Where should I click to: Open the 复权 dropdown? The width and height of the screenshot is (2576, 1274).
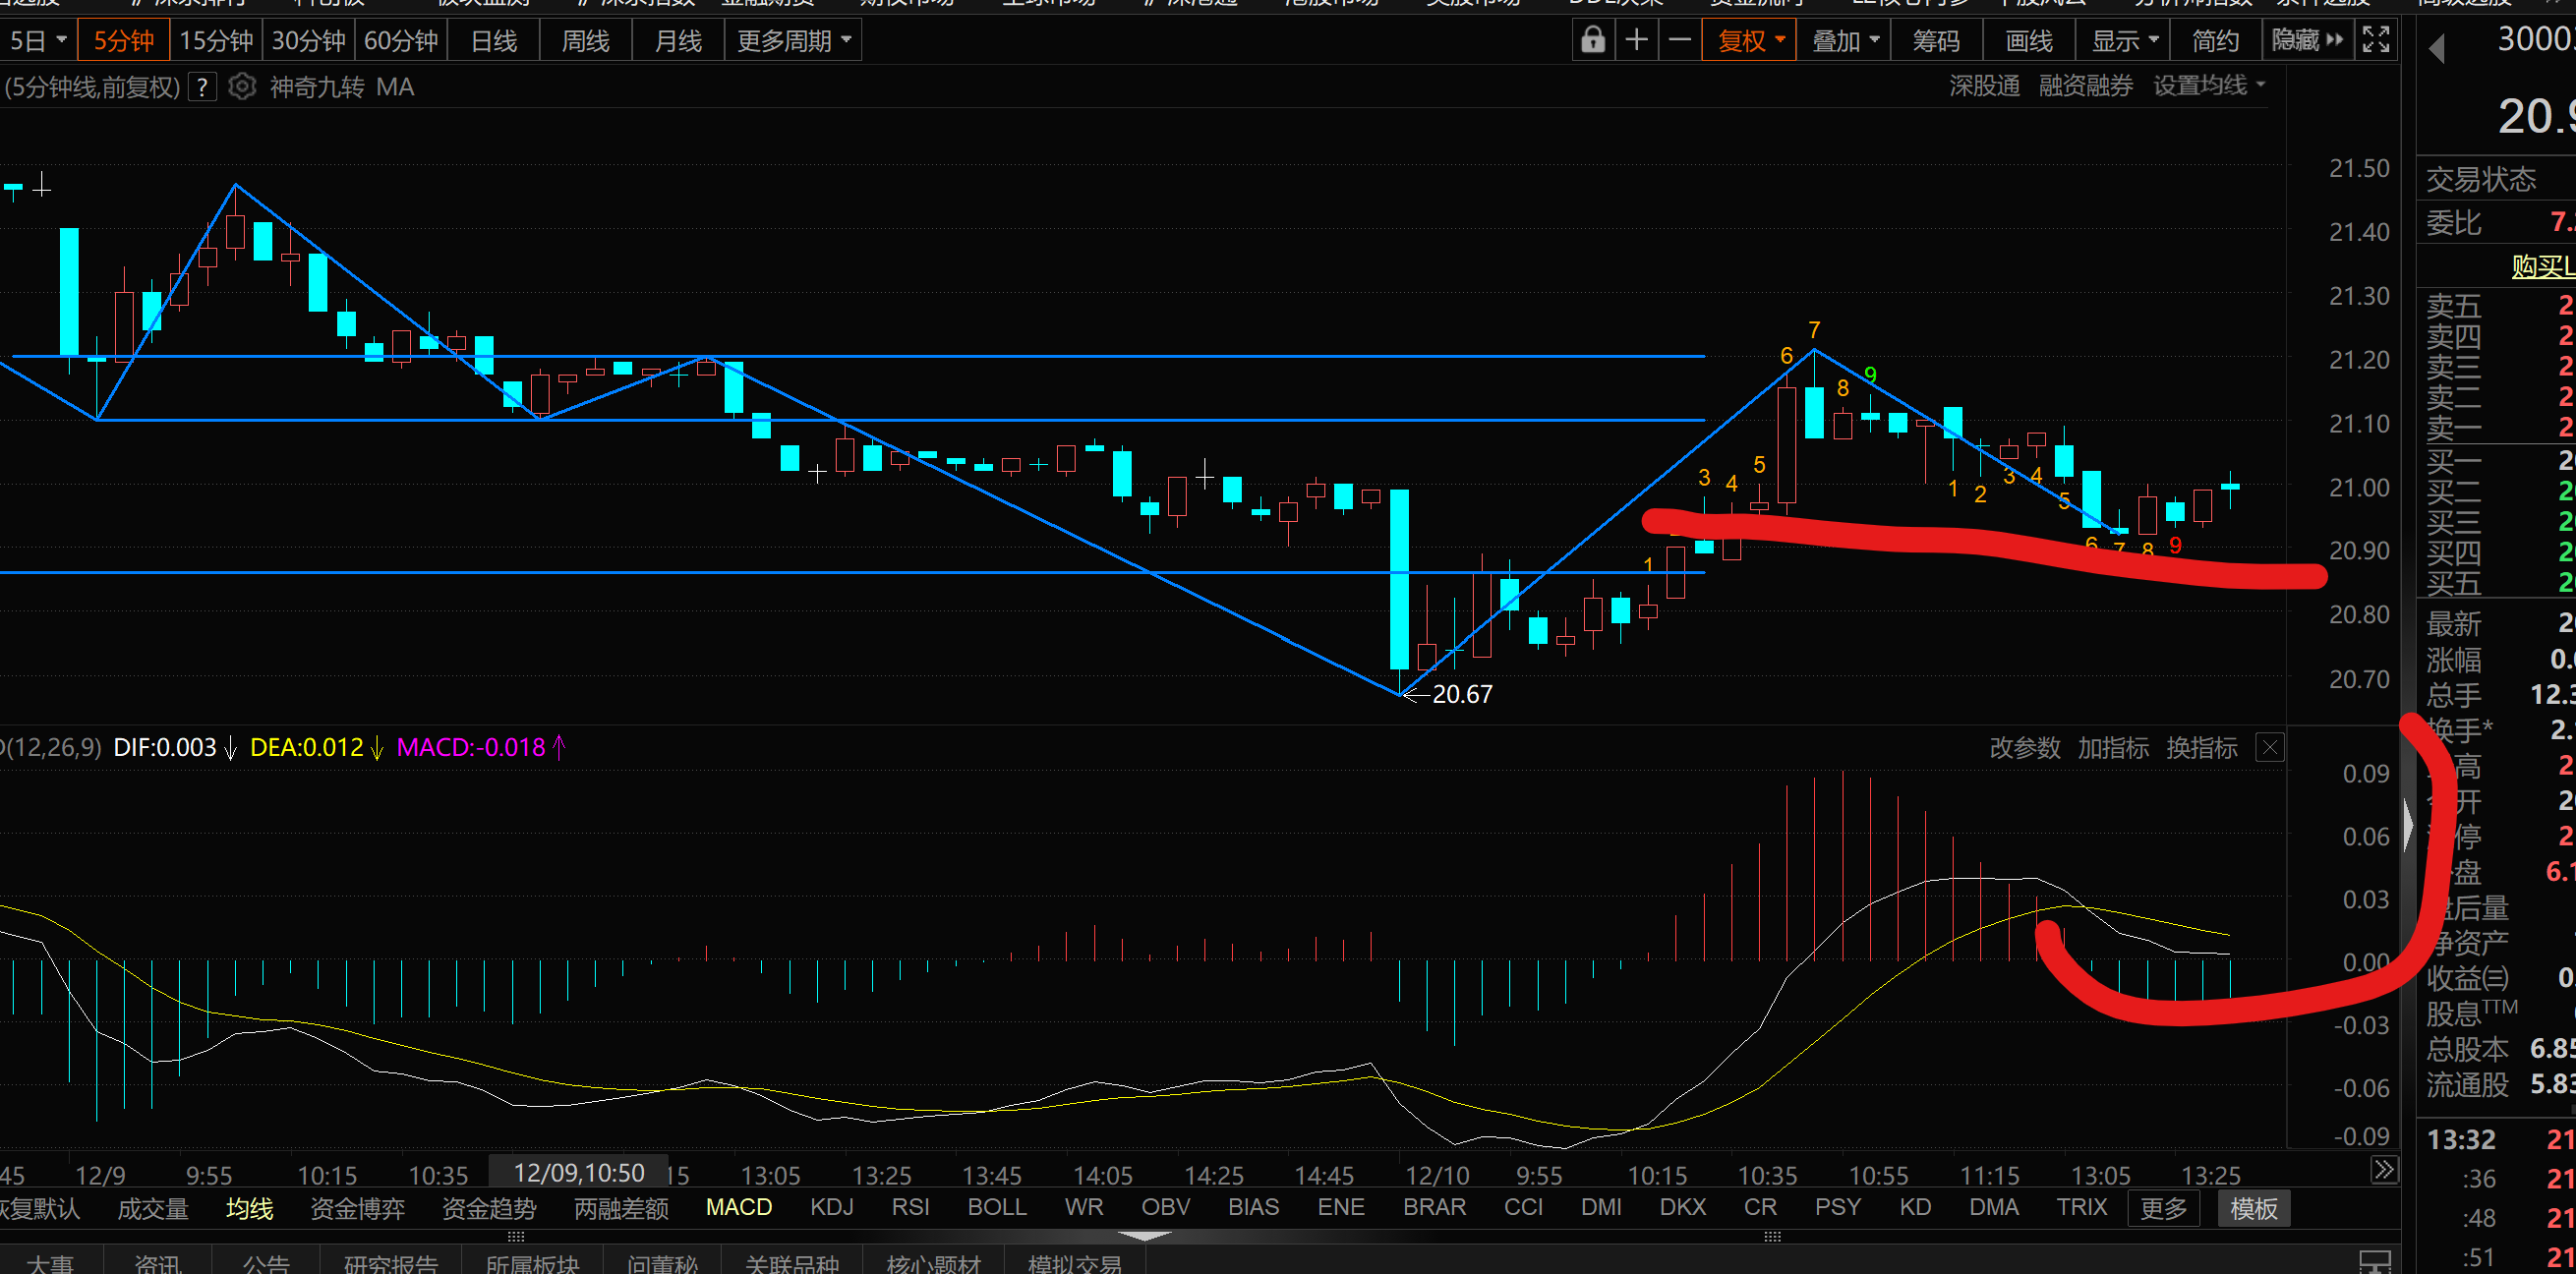[x=1750, y=41]
